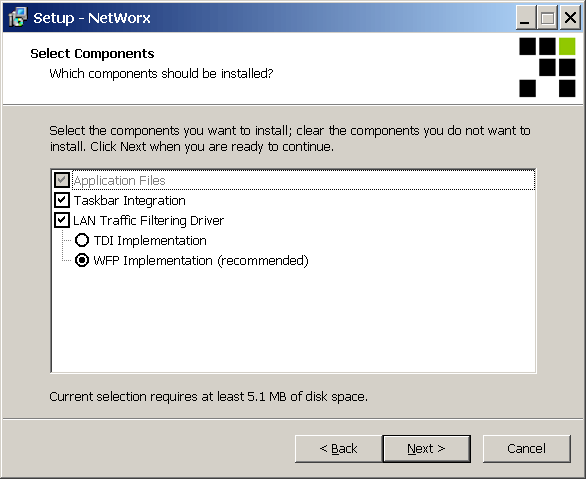Close the Setup - NetWorx window
This screenshot has width=586, height=479.
coord(570,18)
